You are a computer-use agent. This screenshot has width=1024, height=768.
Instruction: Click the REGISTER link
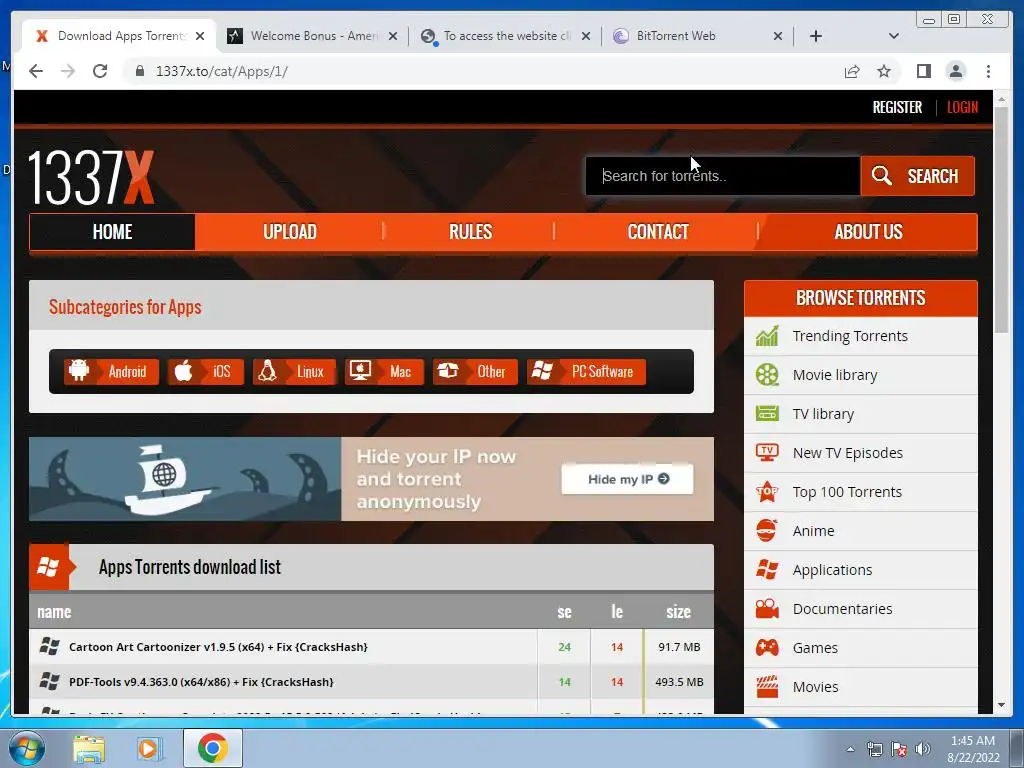[897, 107]
